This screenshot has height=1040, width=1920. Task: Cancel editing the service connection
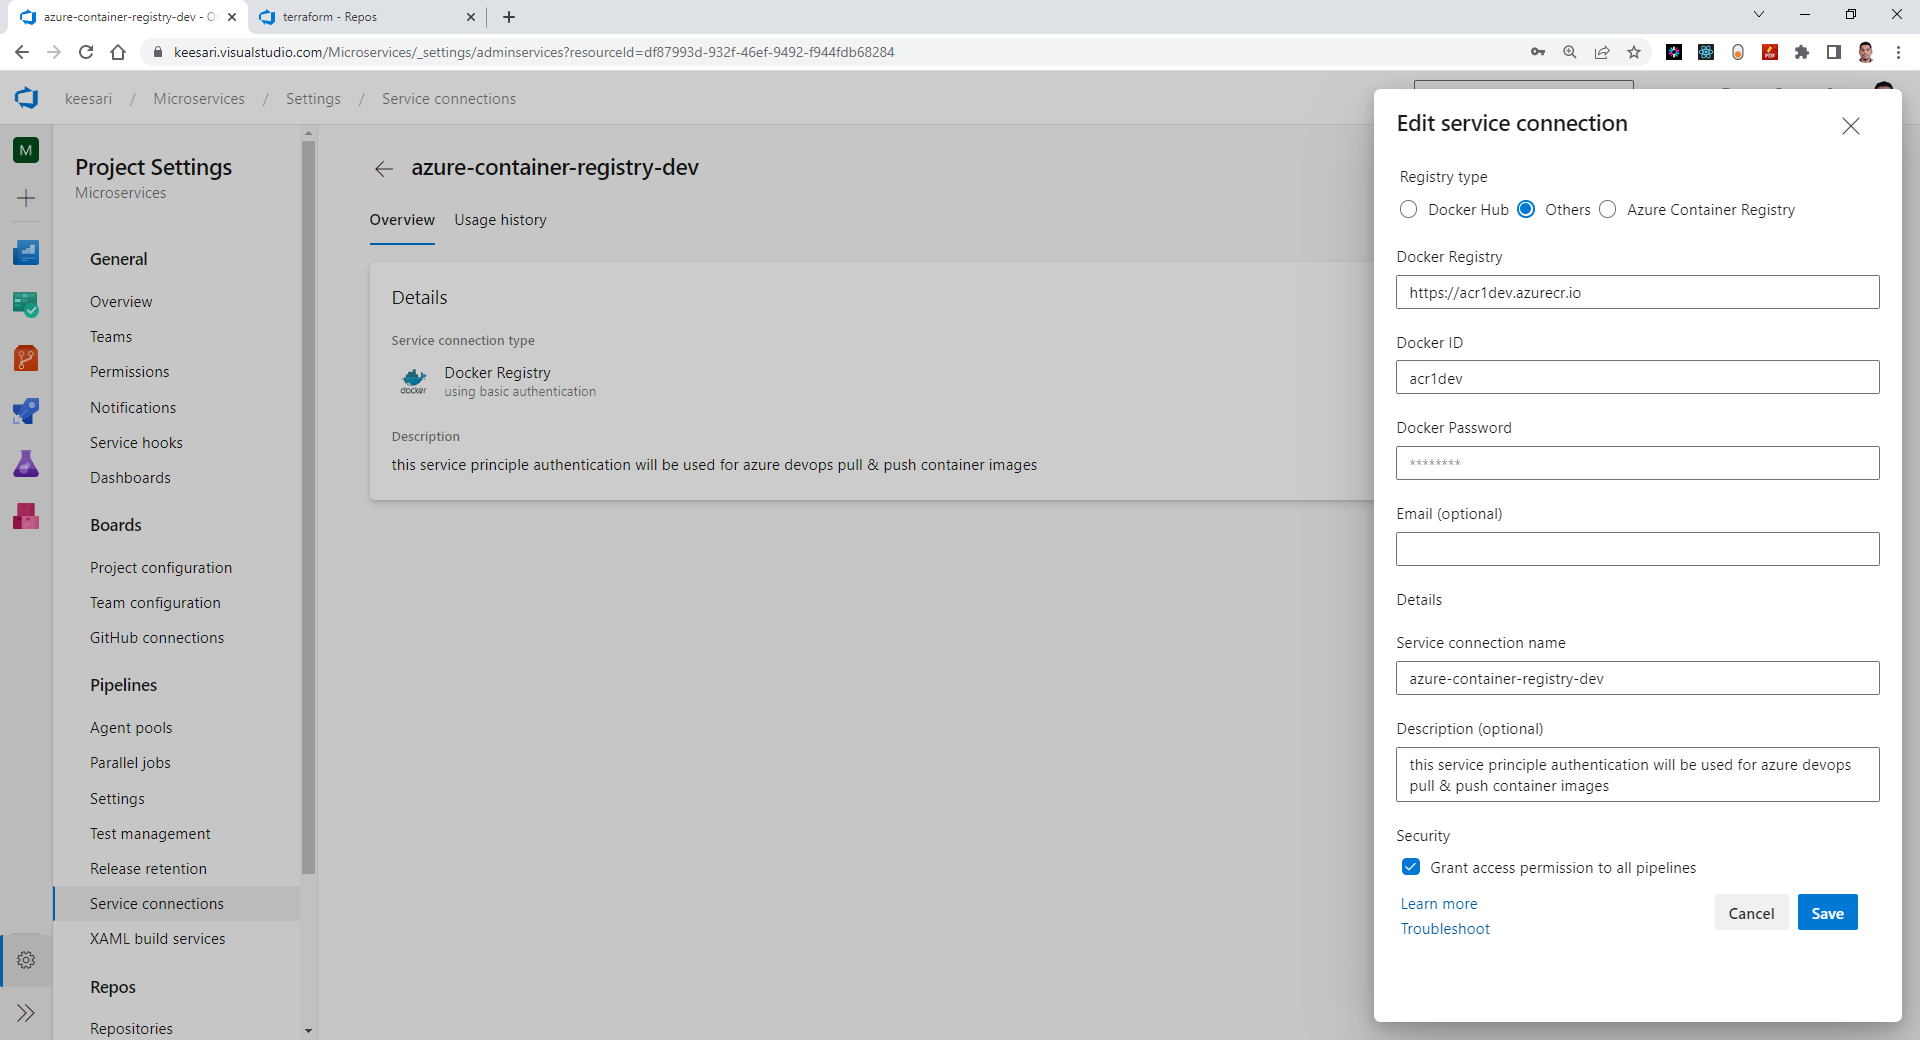coord(1751,913)
